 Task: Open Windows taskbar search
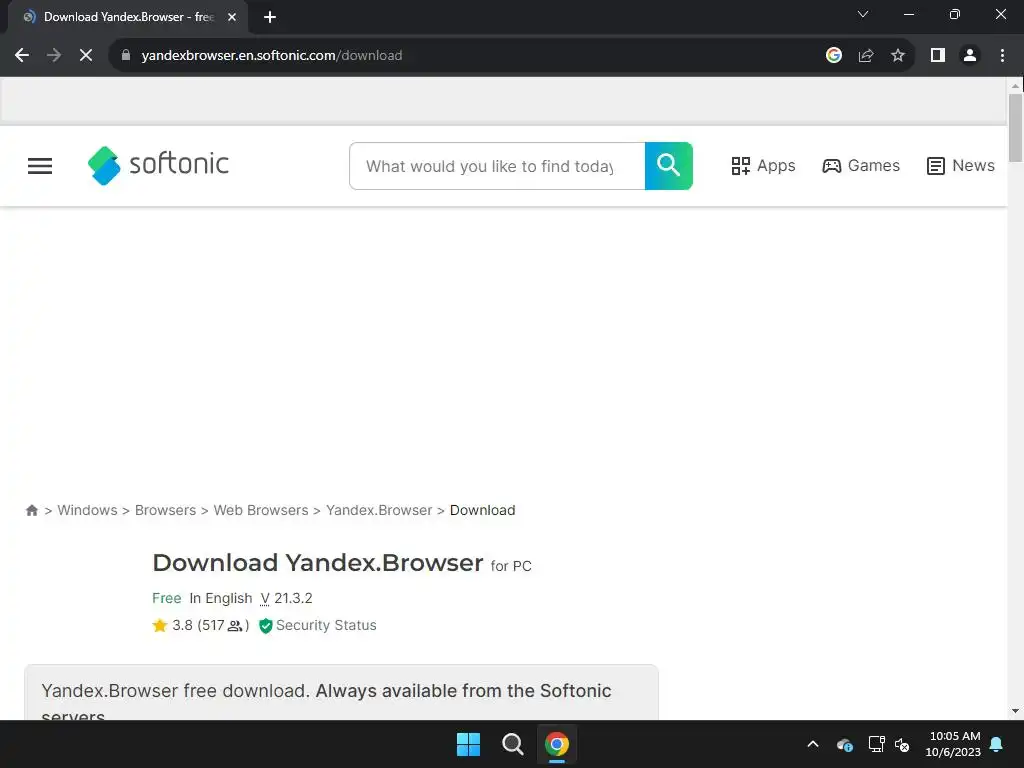pyautogui.click(x=513, y=744)
